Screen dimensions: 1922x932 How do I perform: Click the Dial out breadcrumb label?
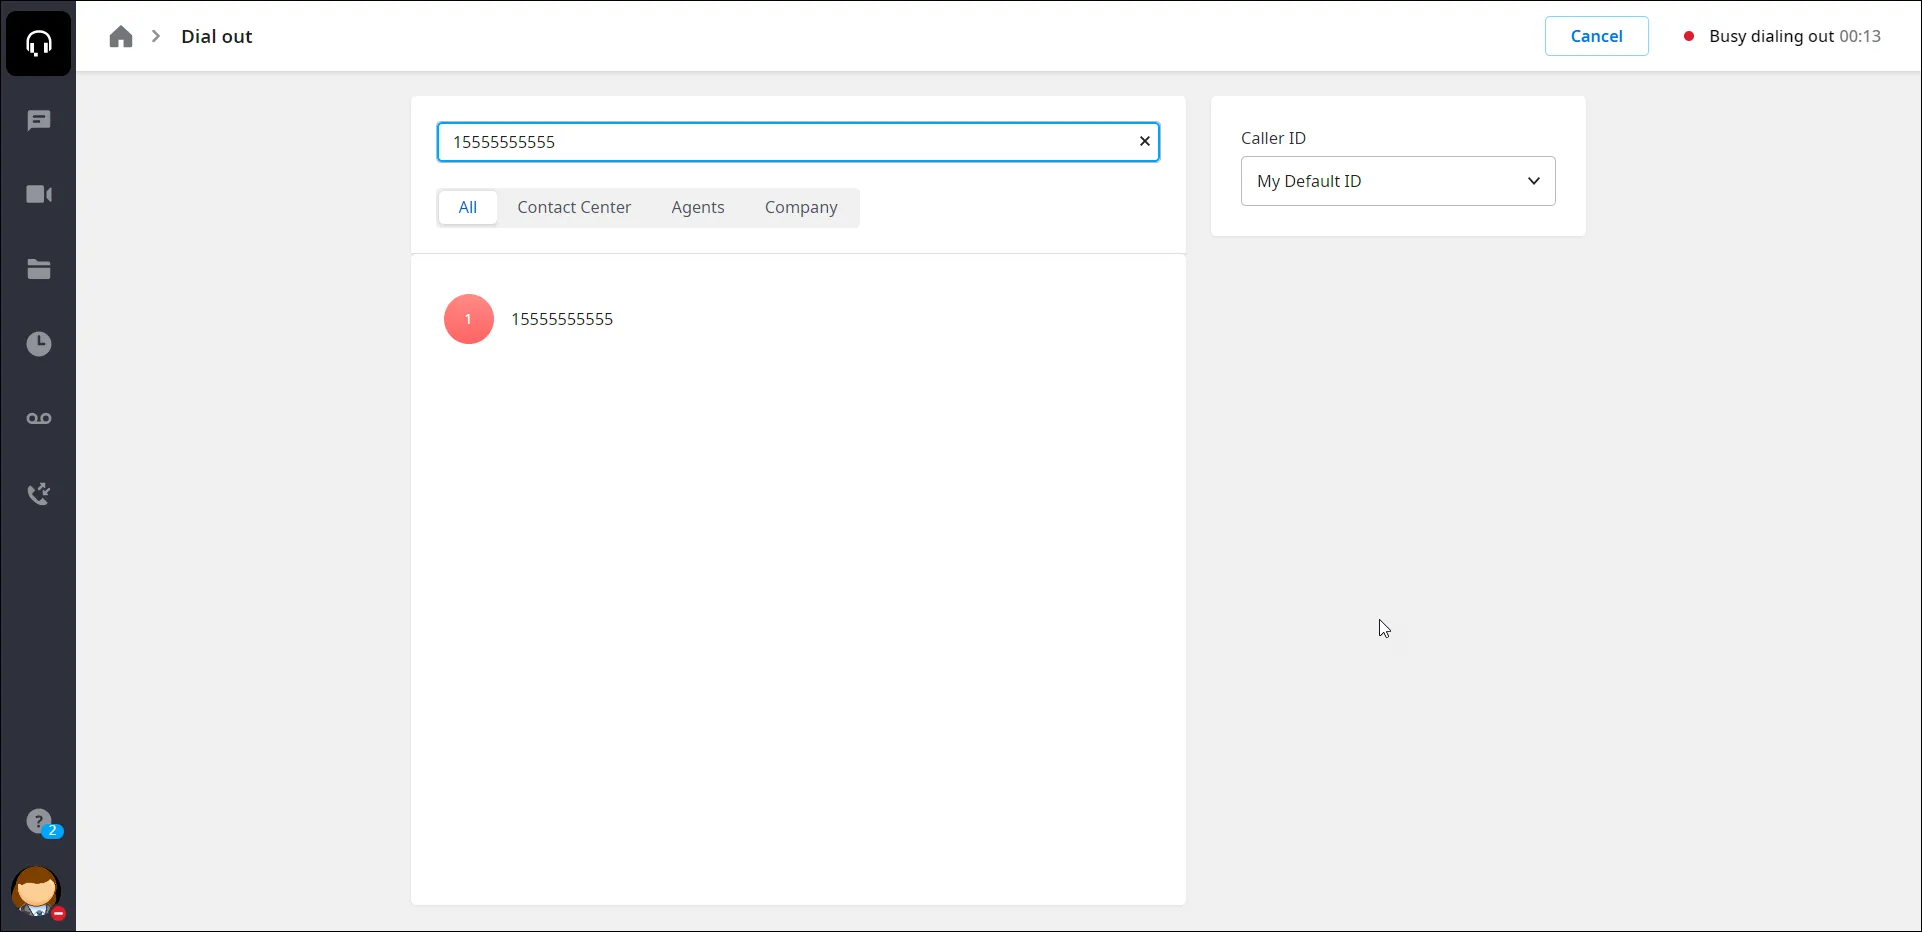pyautogui.click(x=217, y=37)
